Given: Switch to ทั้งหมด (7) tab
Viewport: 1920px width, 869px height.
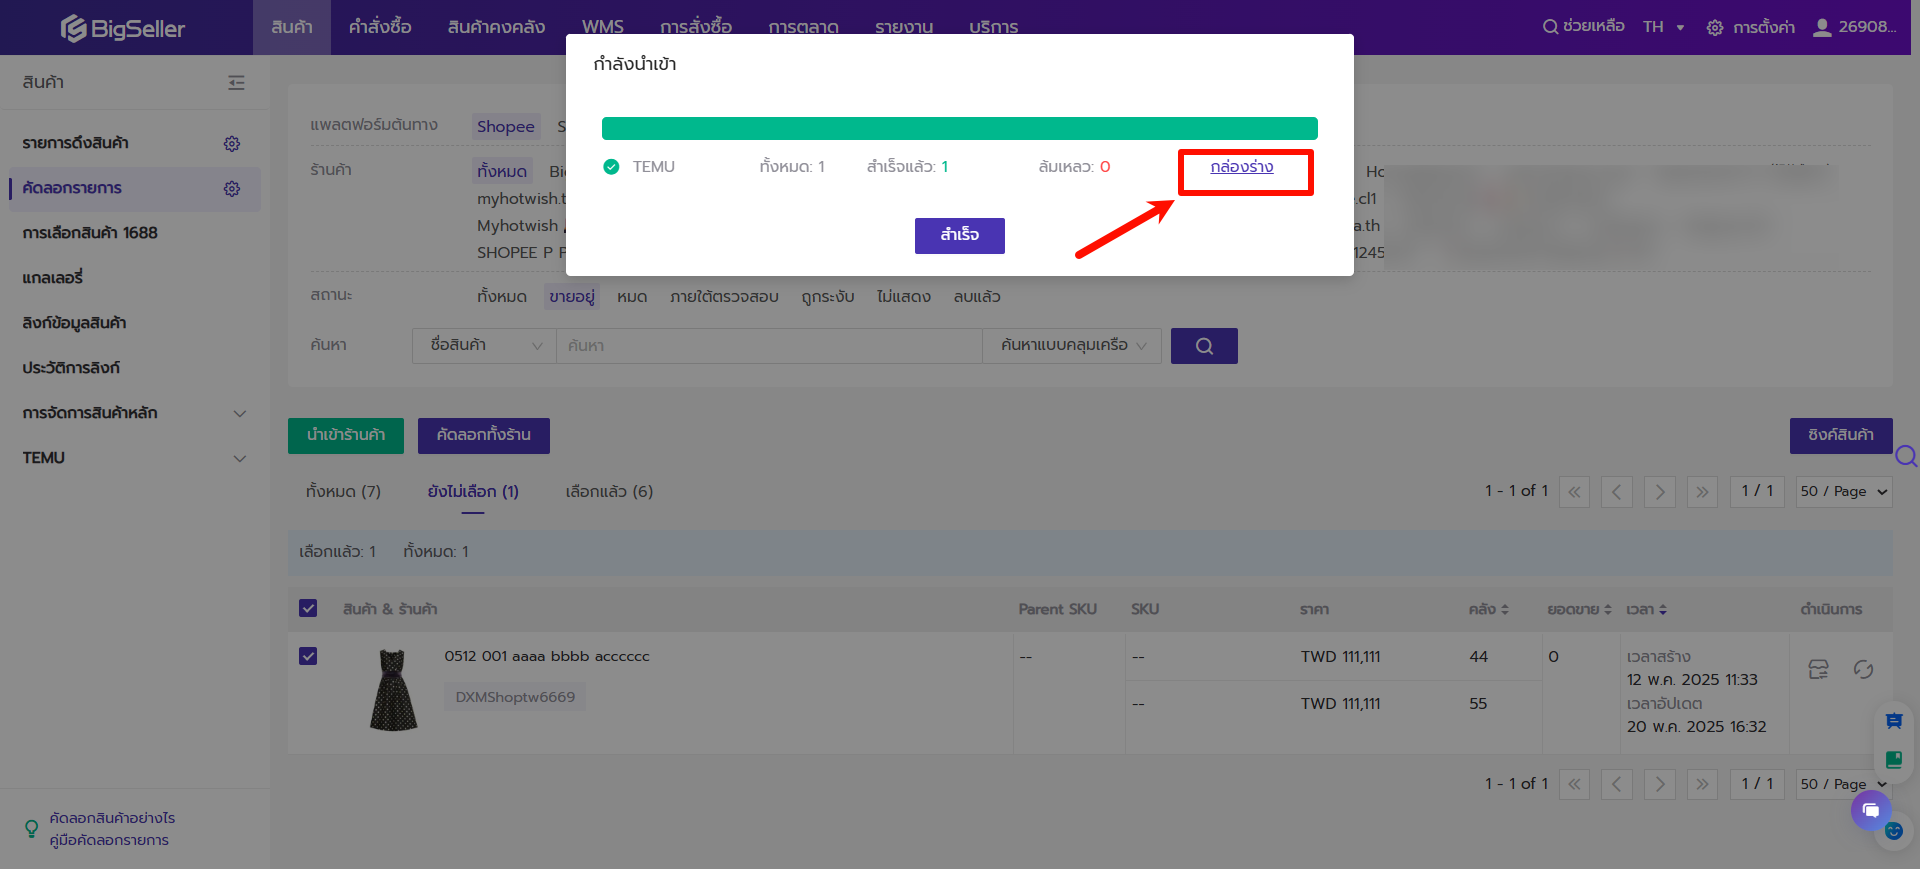Looking at the screenshot, I should (x=343, y=492).
